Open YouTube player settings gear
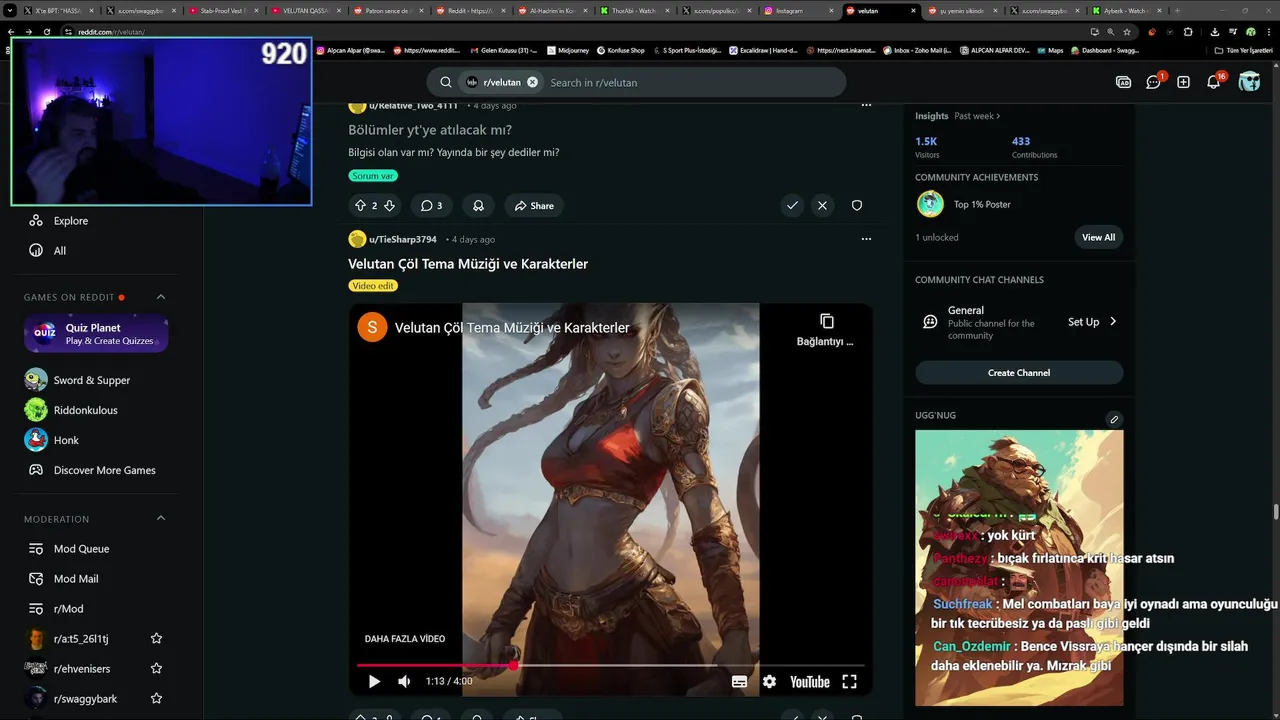 [769, 681]
